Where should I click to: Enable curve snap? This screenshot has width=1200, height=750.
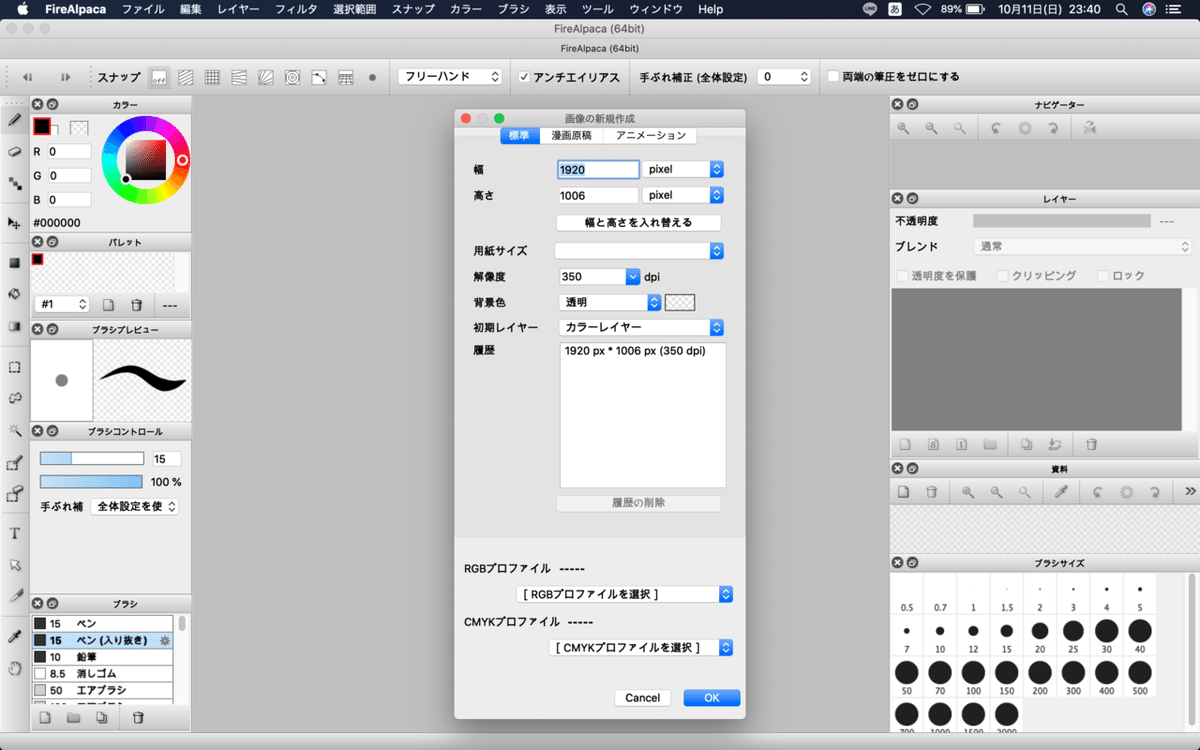pyautogui.click(x=319, y=77)
